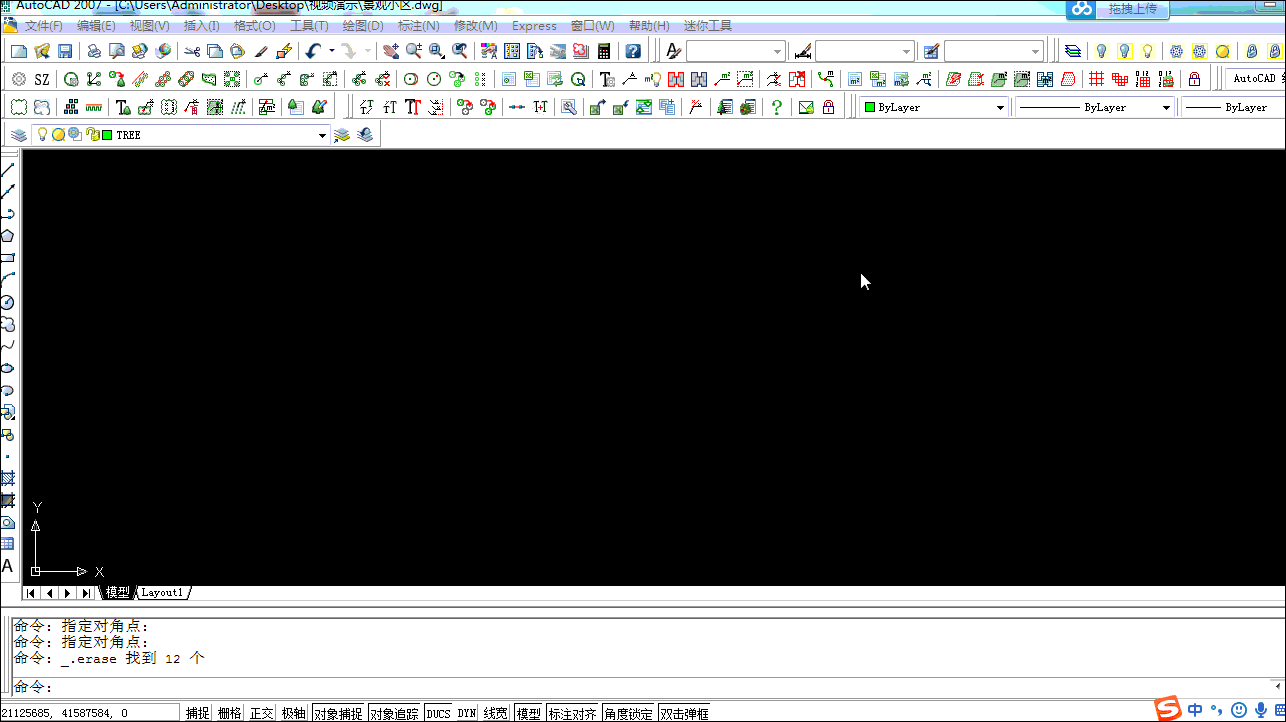Select the Polygon draw tool
1286x722 pixels.
coord(7,236)
